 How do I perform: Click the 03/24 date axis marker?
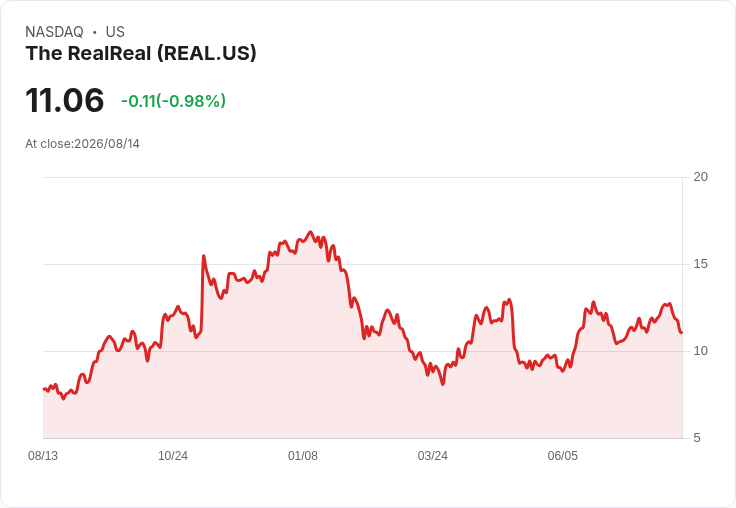click(433, 456)
